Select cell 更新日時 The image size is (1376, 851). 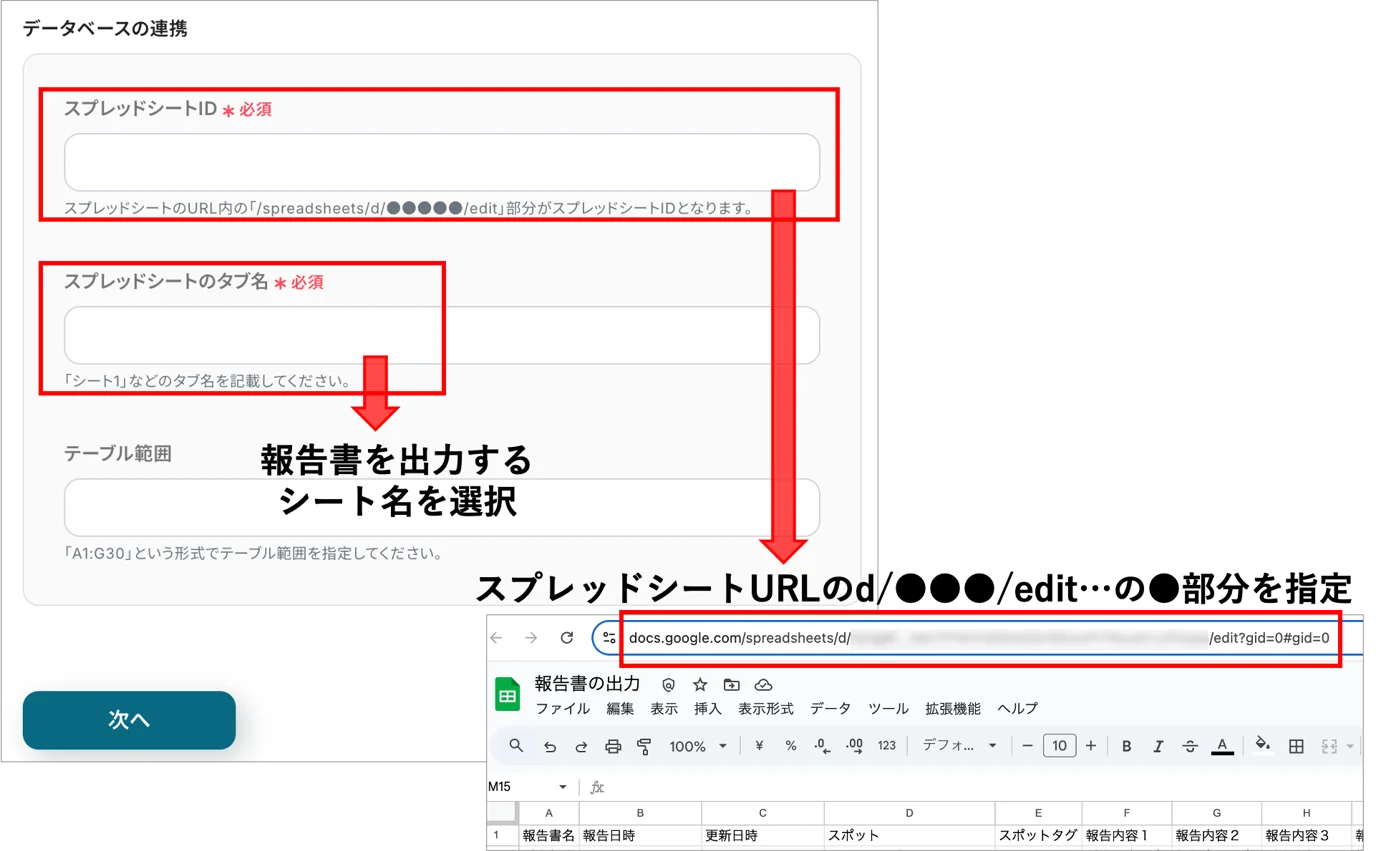pos(763,836)
